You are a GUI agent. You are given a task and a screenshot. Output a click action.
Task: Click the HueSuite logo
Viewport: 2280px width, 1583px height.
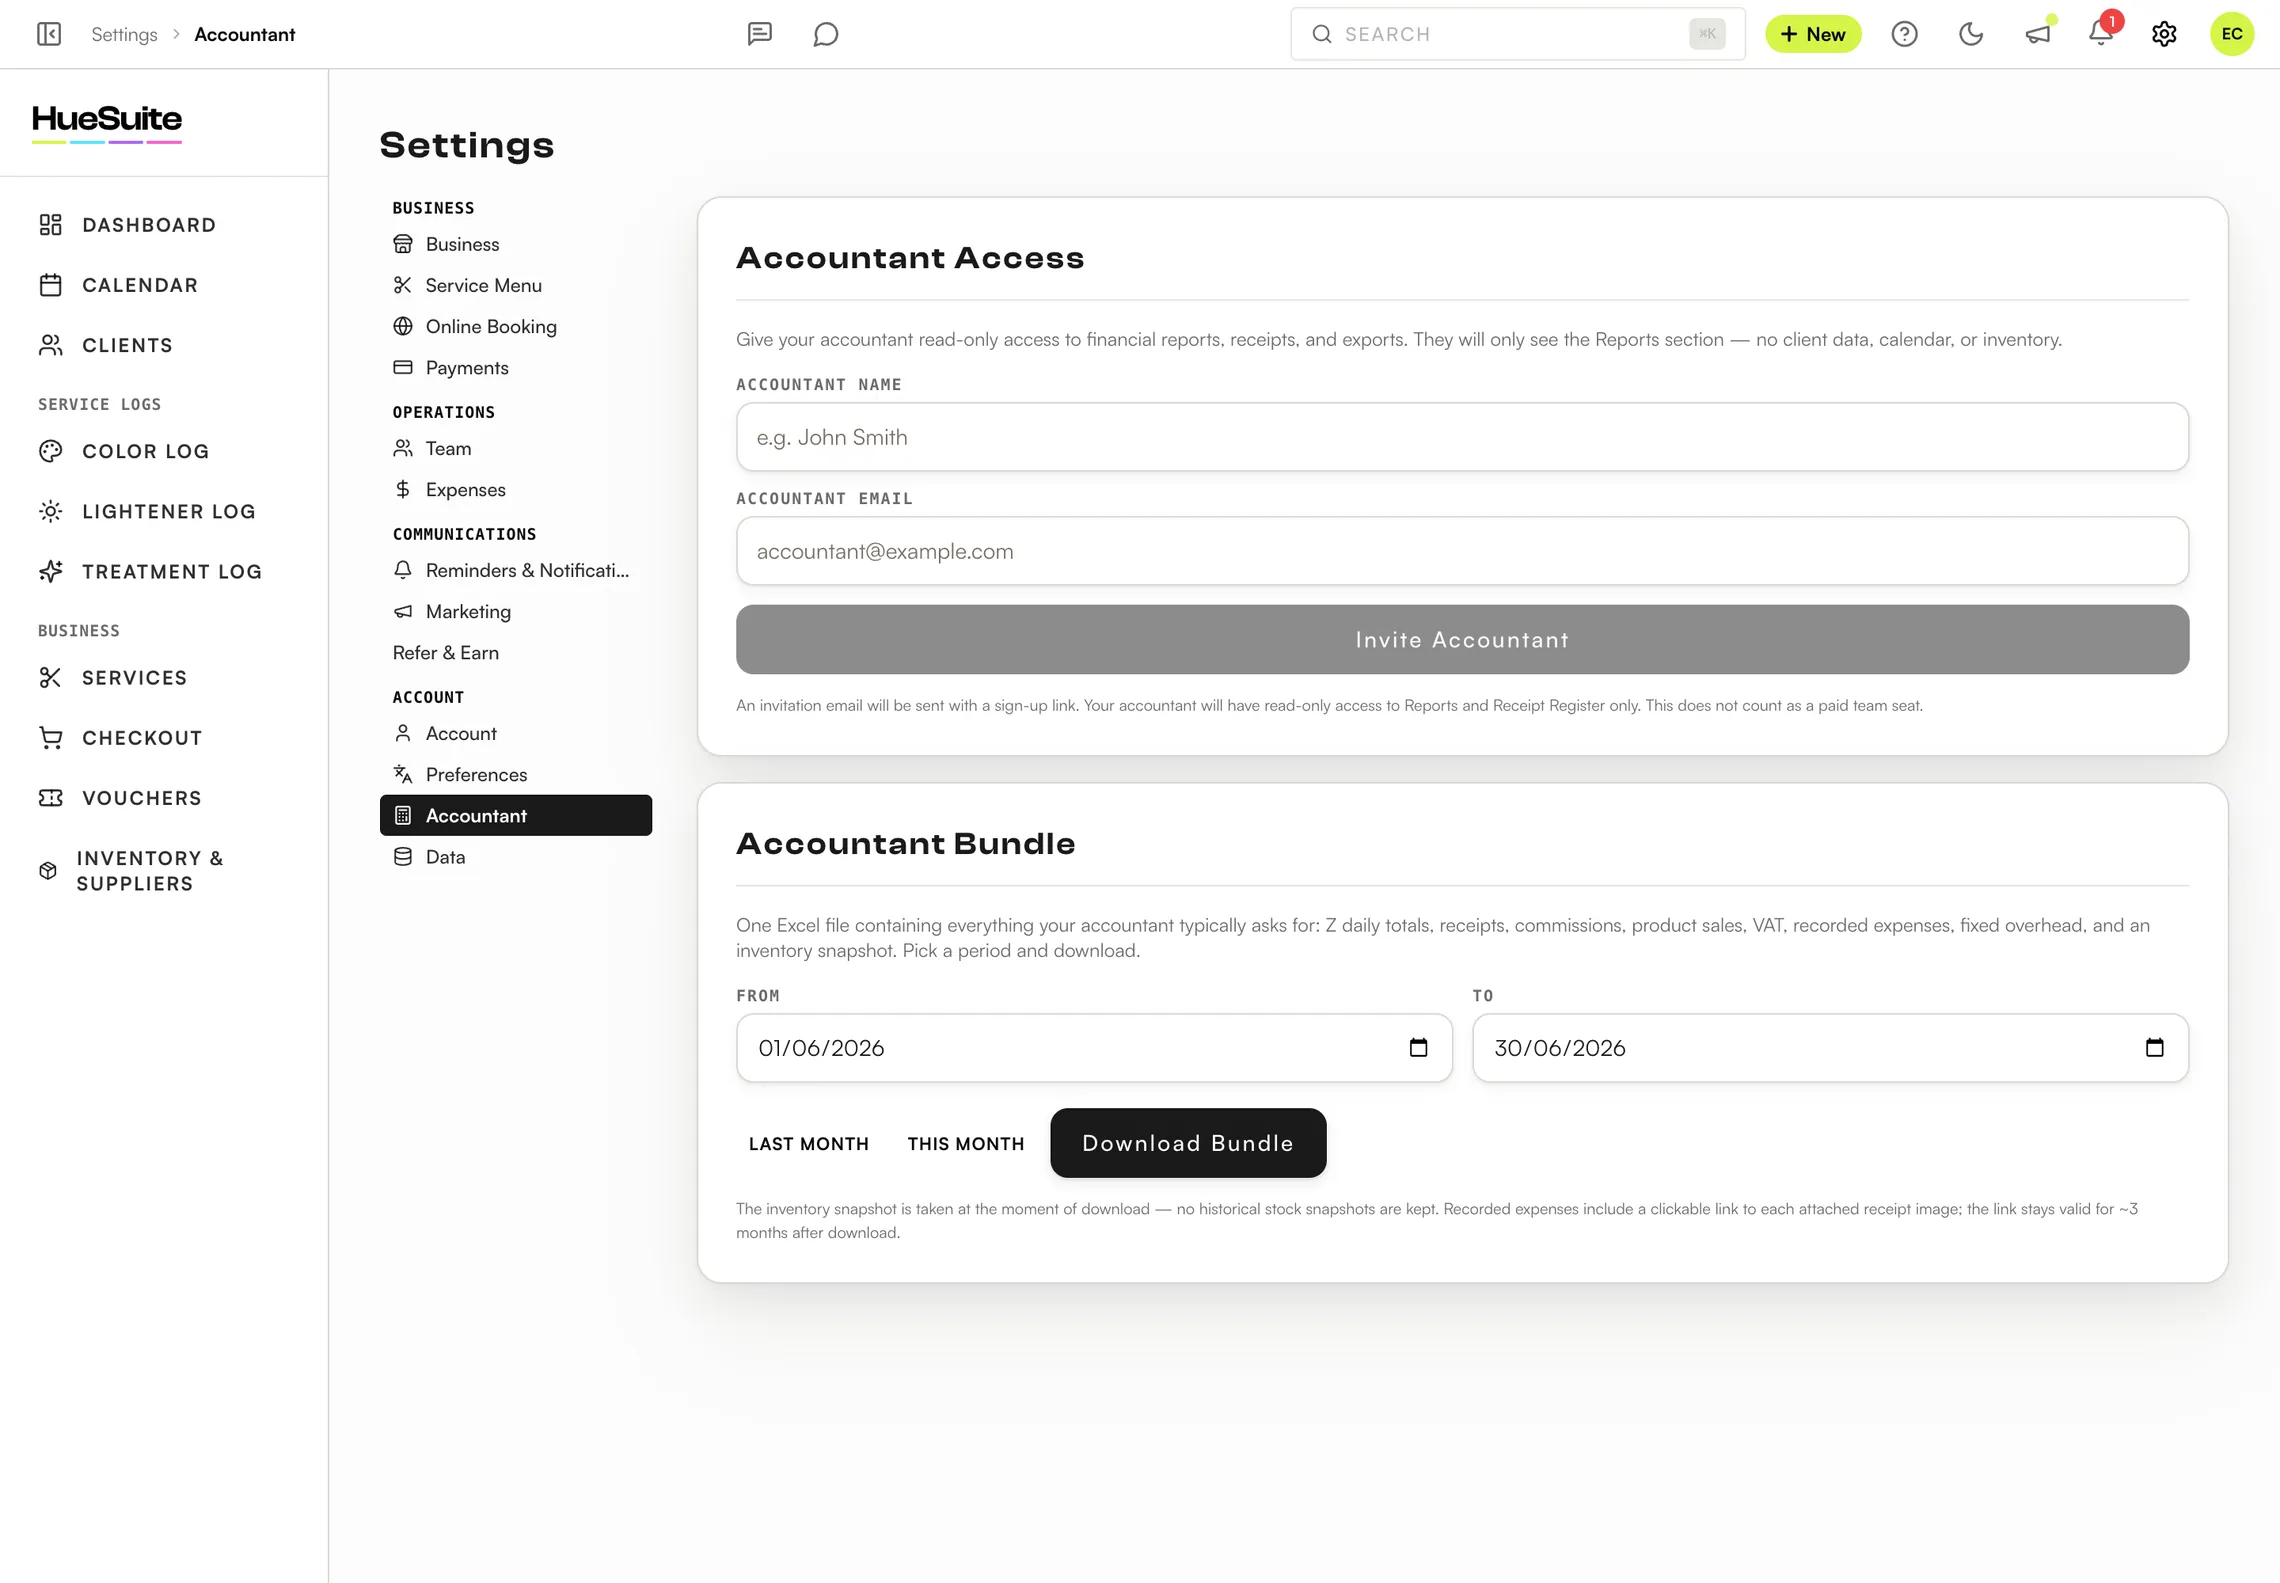[x=107, y=123]
